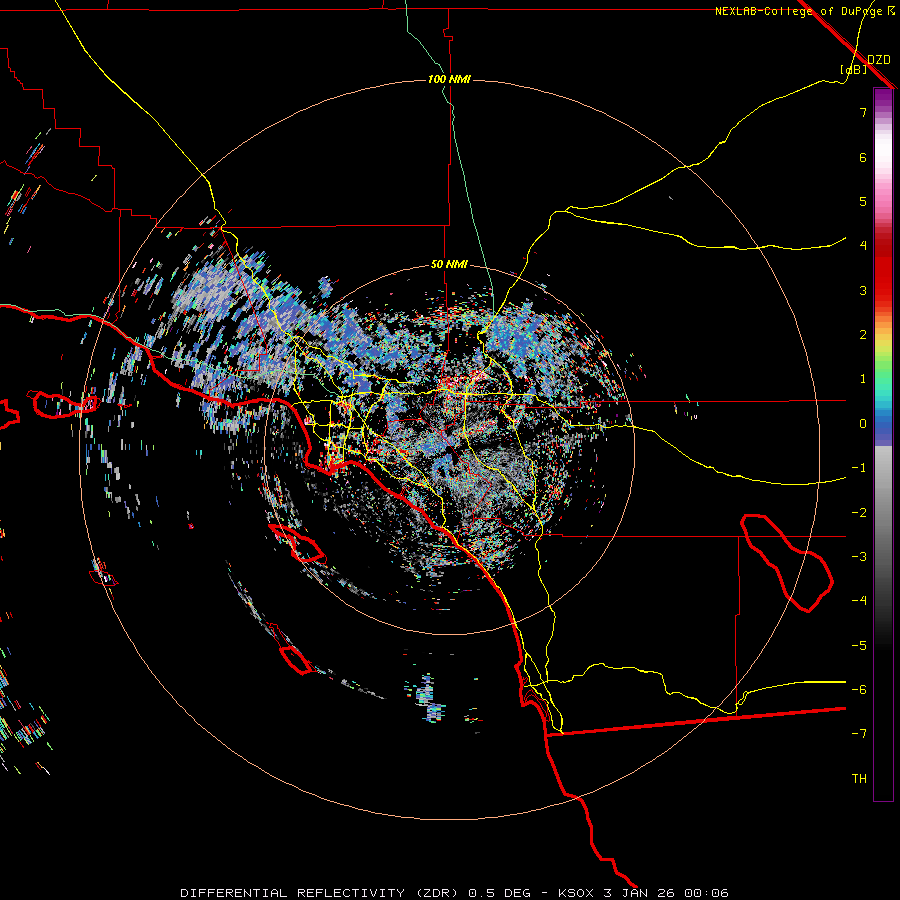Pick the white-pink color band near 6 dB

pyautogui.click(x=883, y=161)
